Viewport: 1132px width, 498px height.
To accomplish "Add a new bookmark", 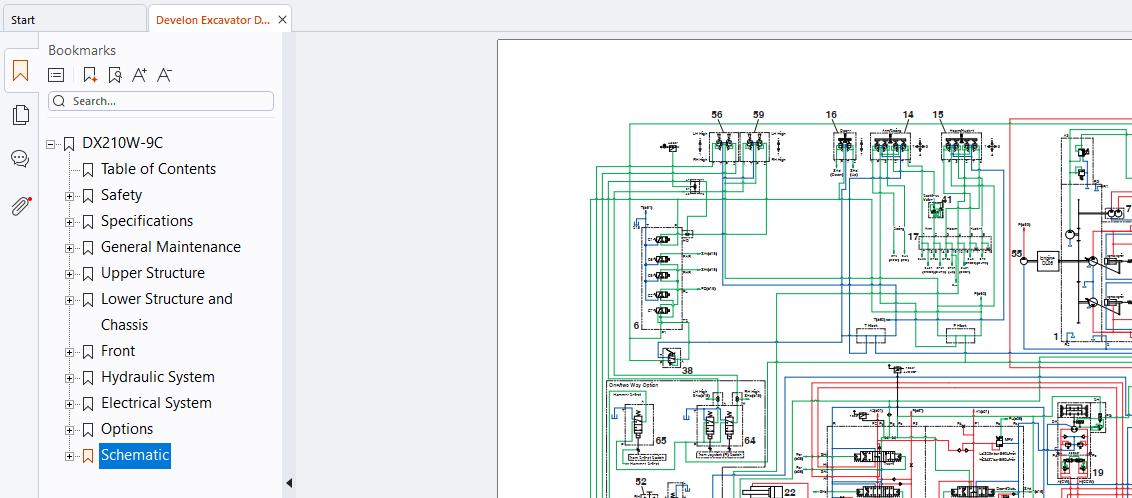I will 90,75.
